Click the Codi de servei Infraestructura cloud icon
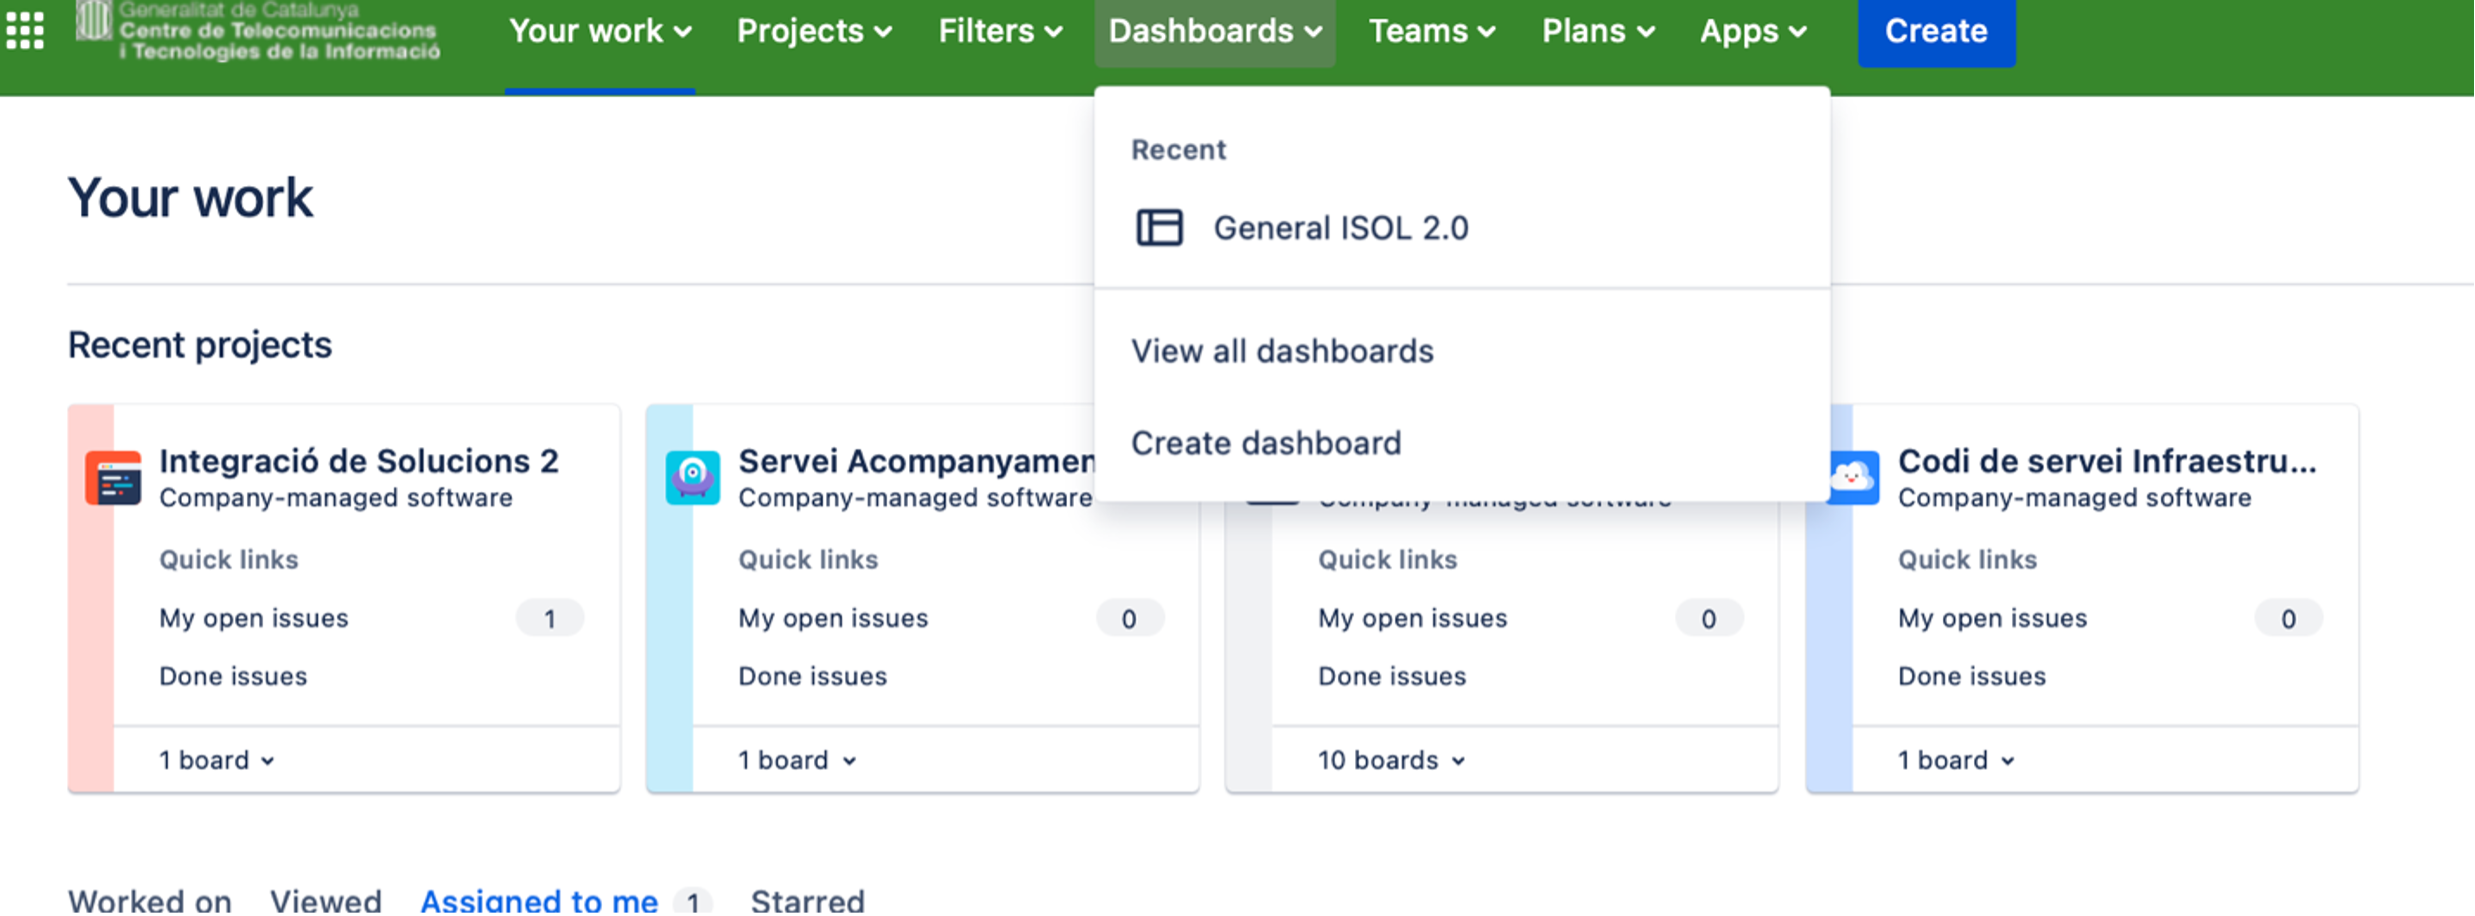The width and height of the screenshot is (2475, 916). [x=1853, y=478]
